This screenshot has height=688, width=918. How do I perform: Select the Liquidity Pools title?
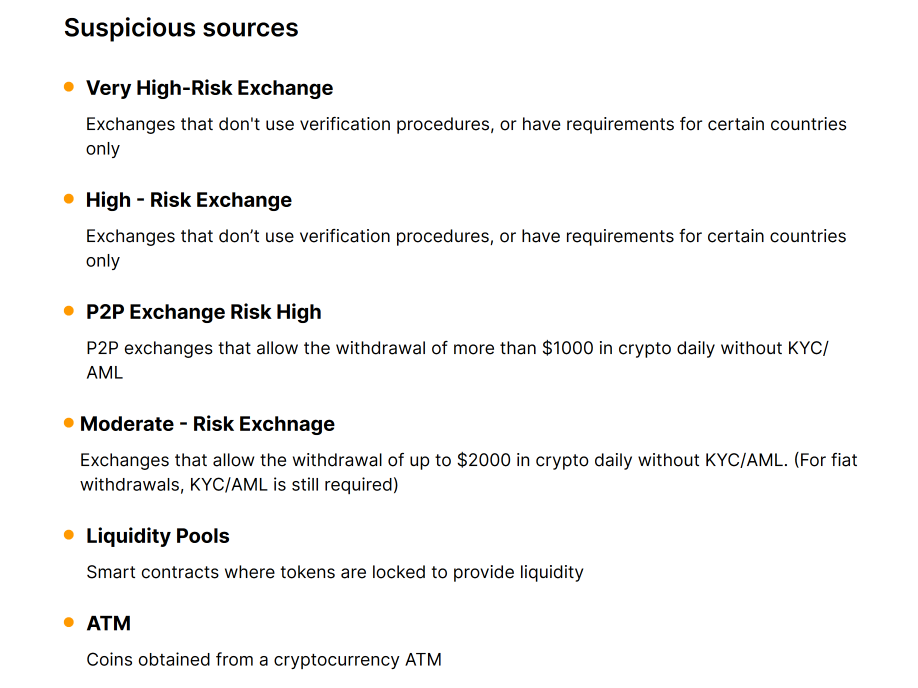(x=158, y=536)
